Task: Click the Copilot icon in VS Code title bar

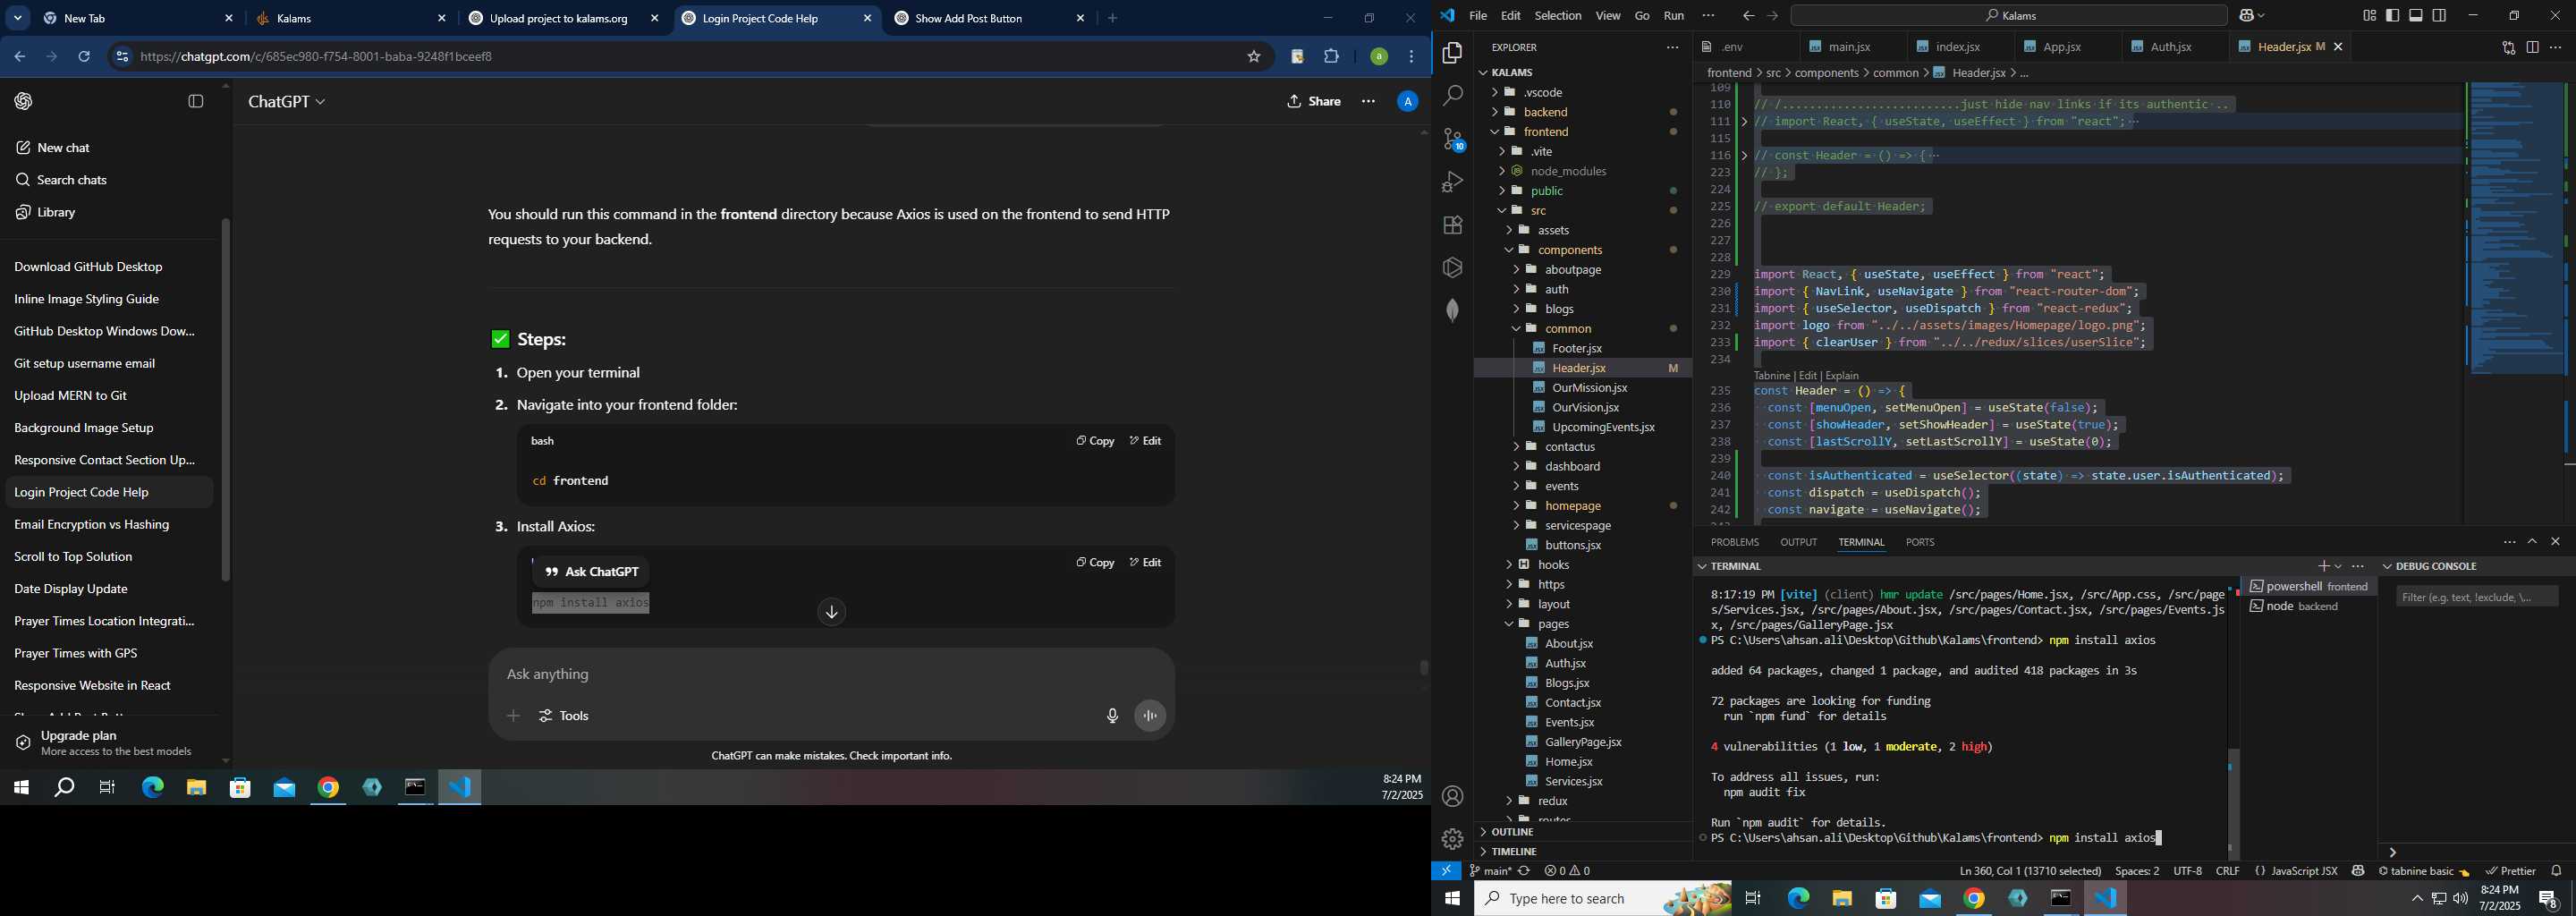Action: click(2245, 16)
